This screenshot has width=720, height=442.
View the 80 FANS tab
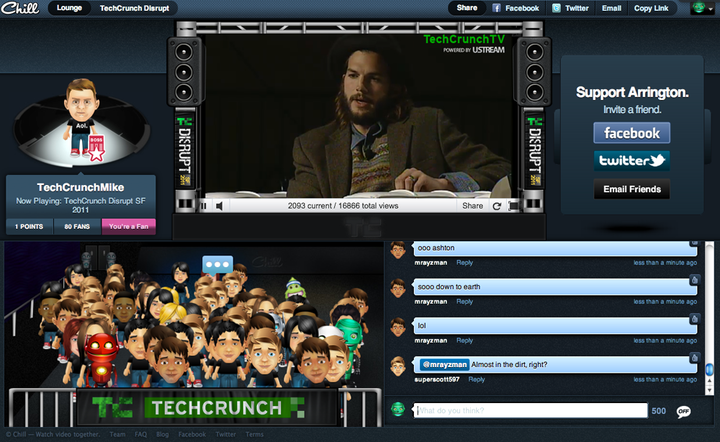(77, 227)
